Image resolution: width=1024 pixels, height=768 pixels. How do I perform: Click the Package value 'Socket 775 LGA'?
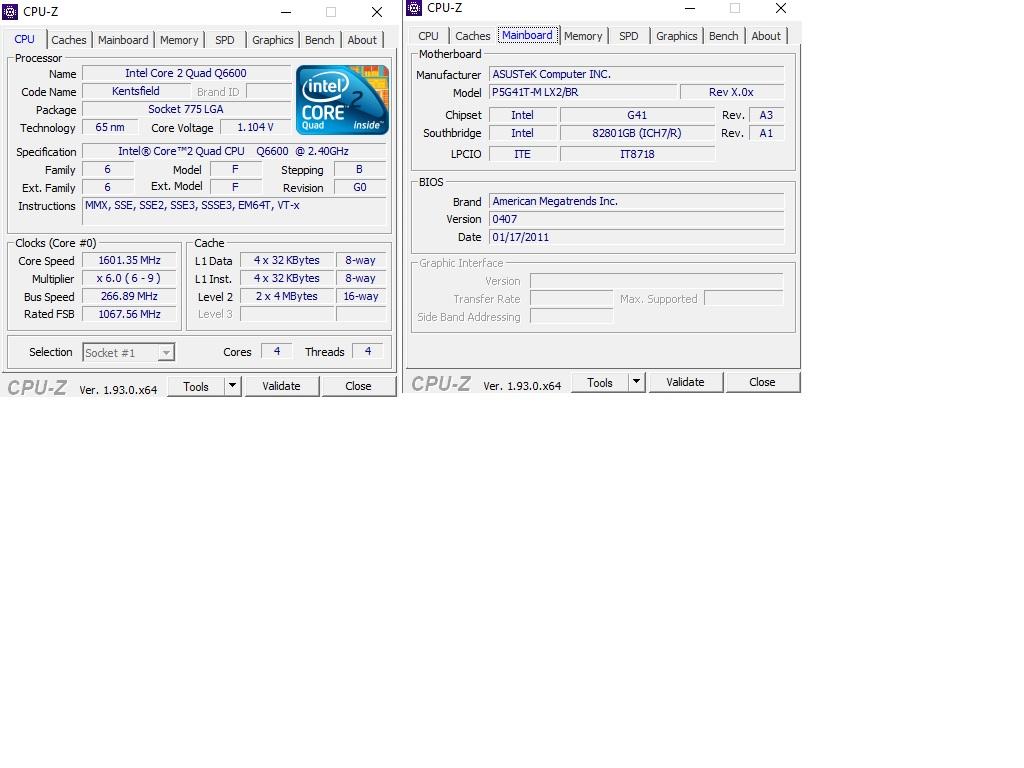click(x=186, y=109)
